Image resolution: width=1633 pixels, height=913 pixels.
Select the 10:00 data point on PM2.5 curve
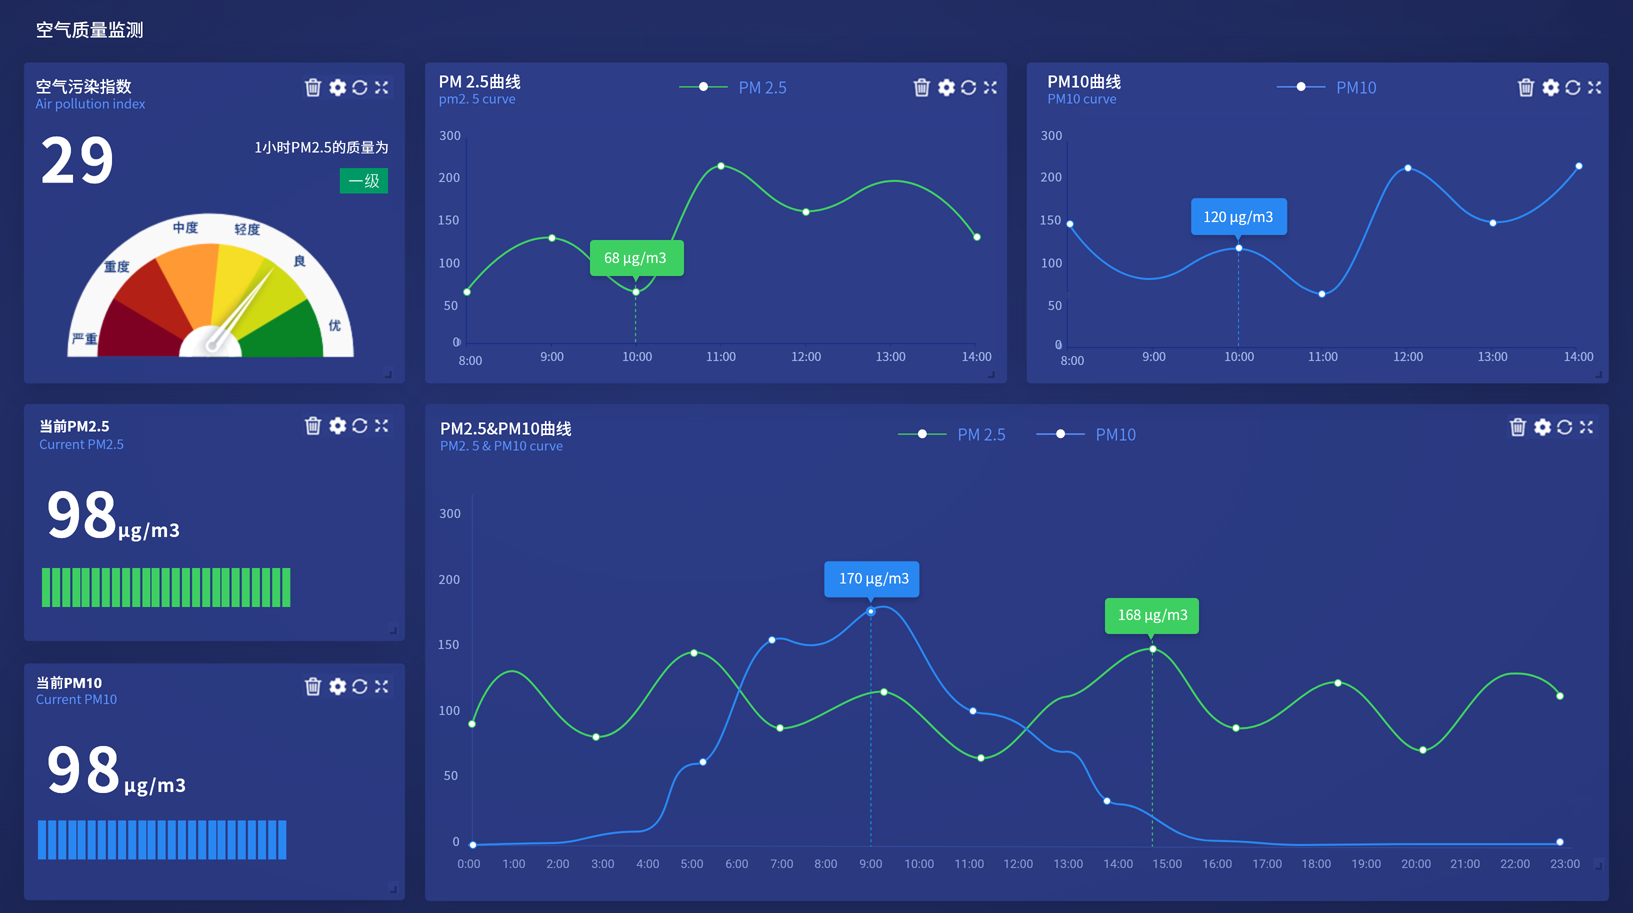(637, 292)
